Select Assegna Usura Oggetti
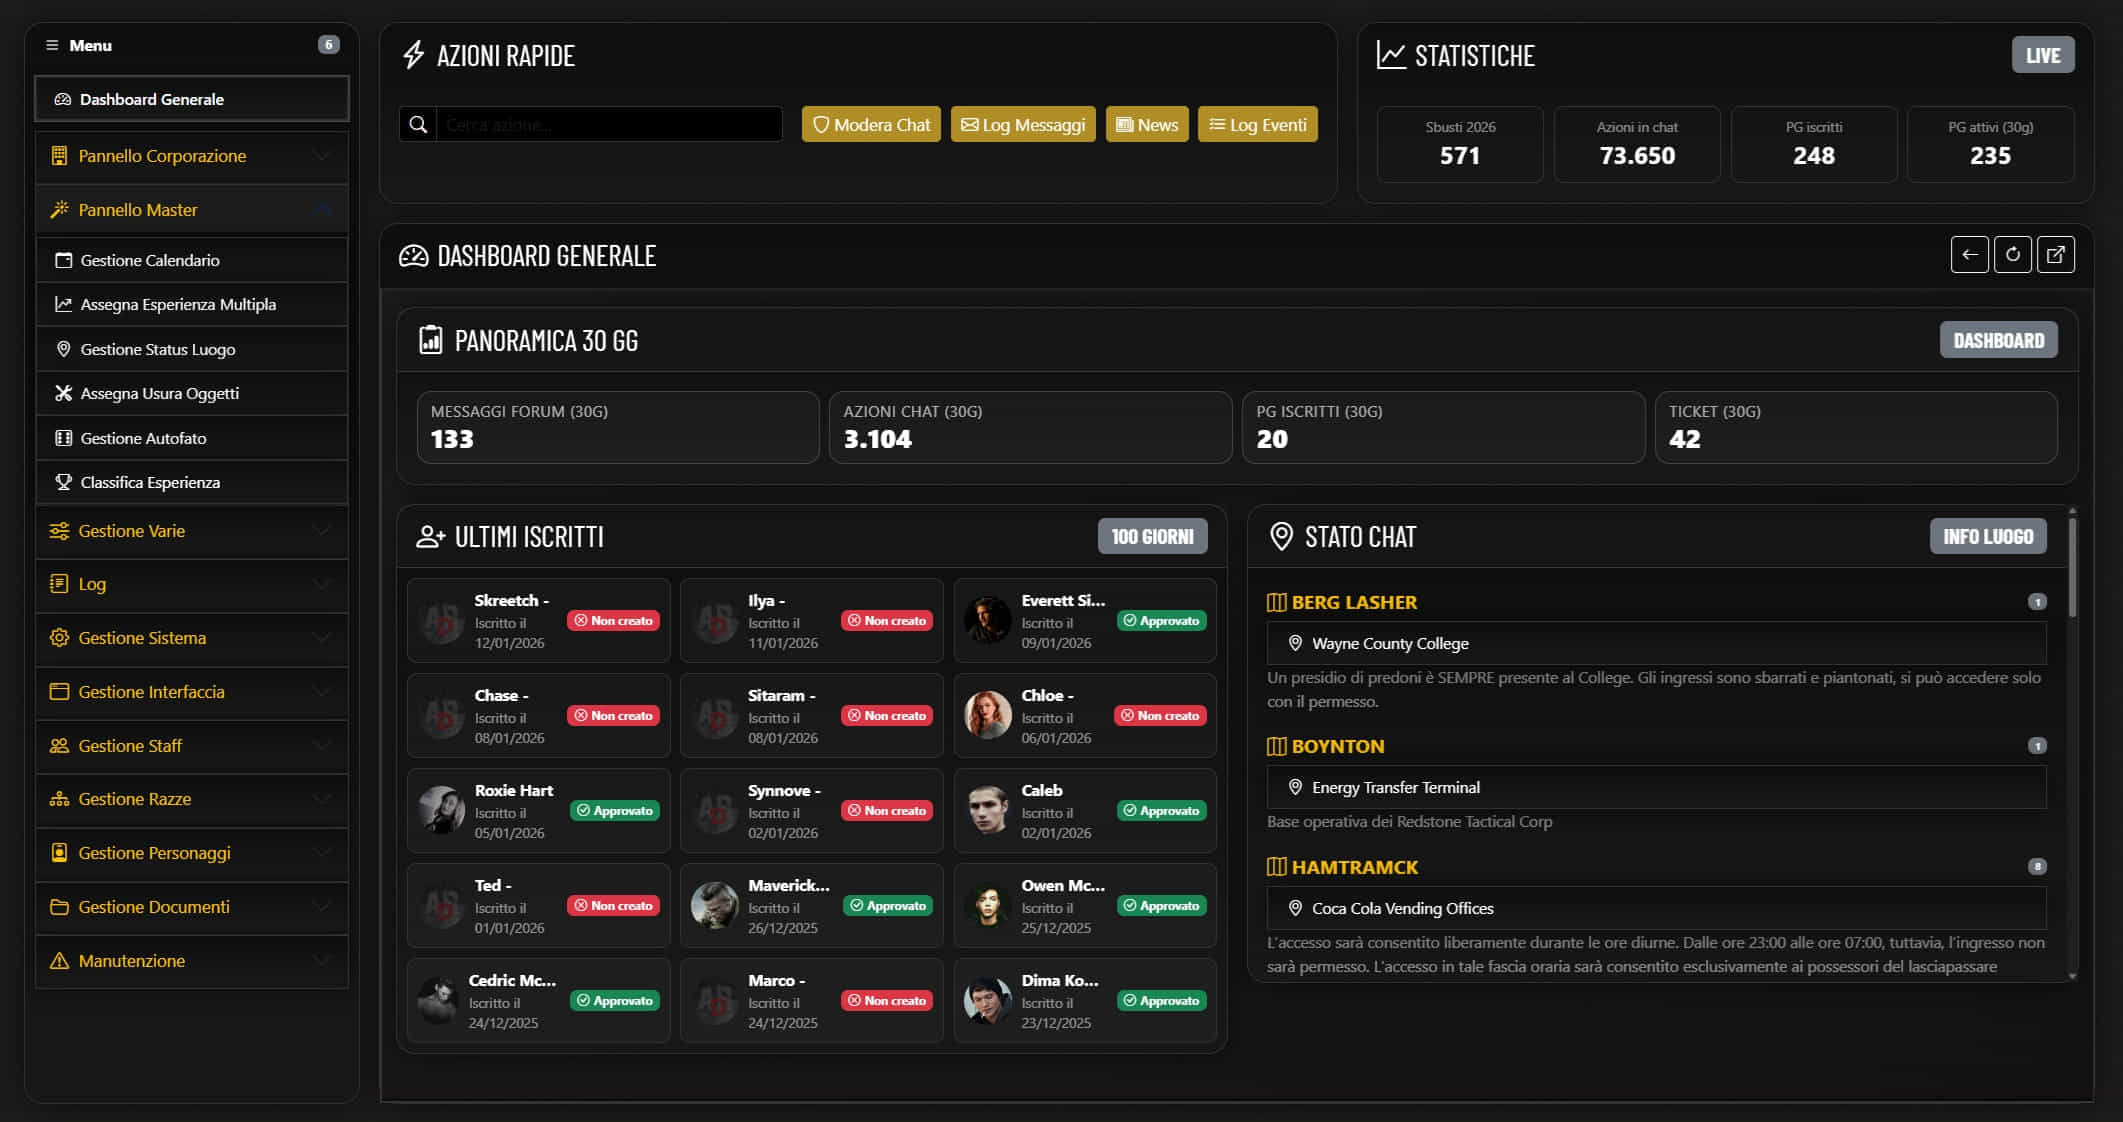This screenshot has height=1122, width=2123. click(x=192, y=393)
